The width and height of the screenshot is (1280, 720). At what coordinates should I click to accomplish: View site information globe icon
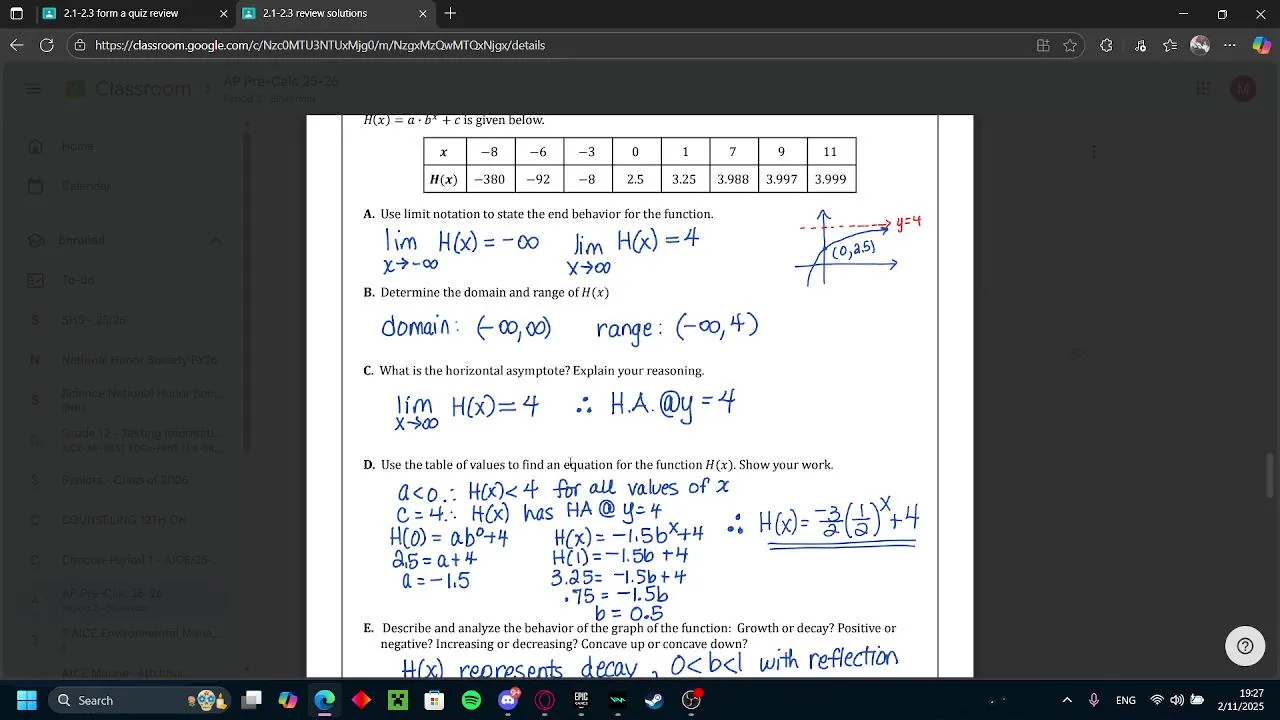click(x=80, y=45)
